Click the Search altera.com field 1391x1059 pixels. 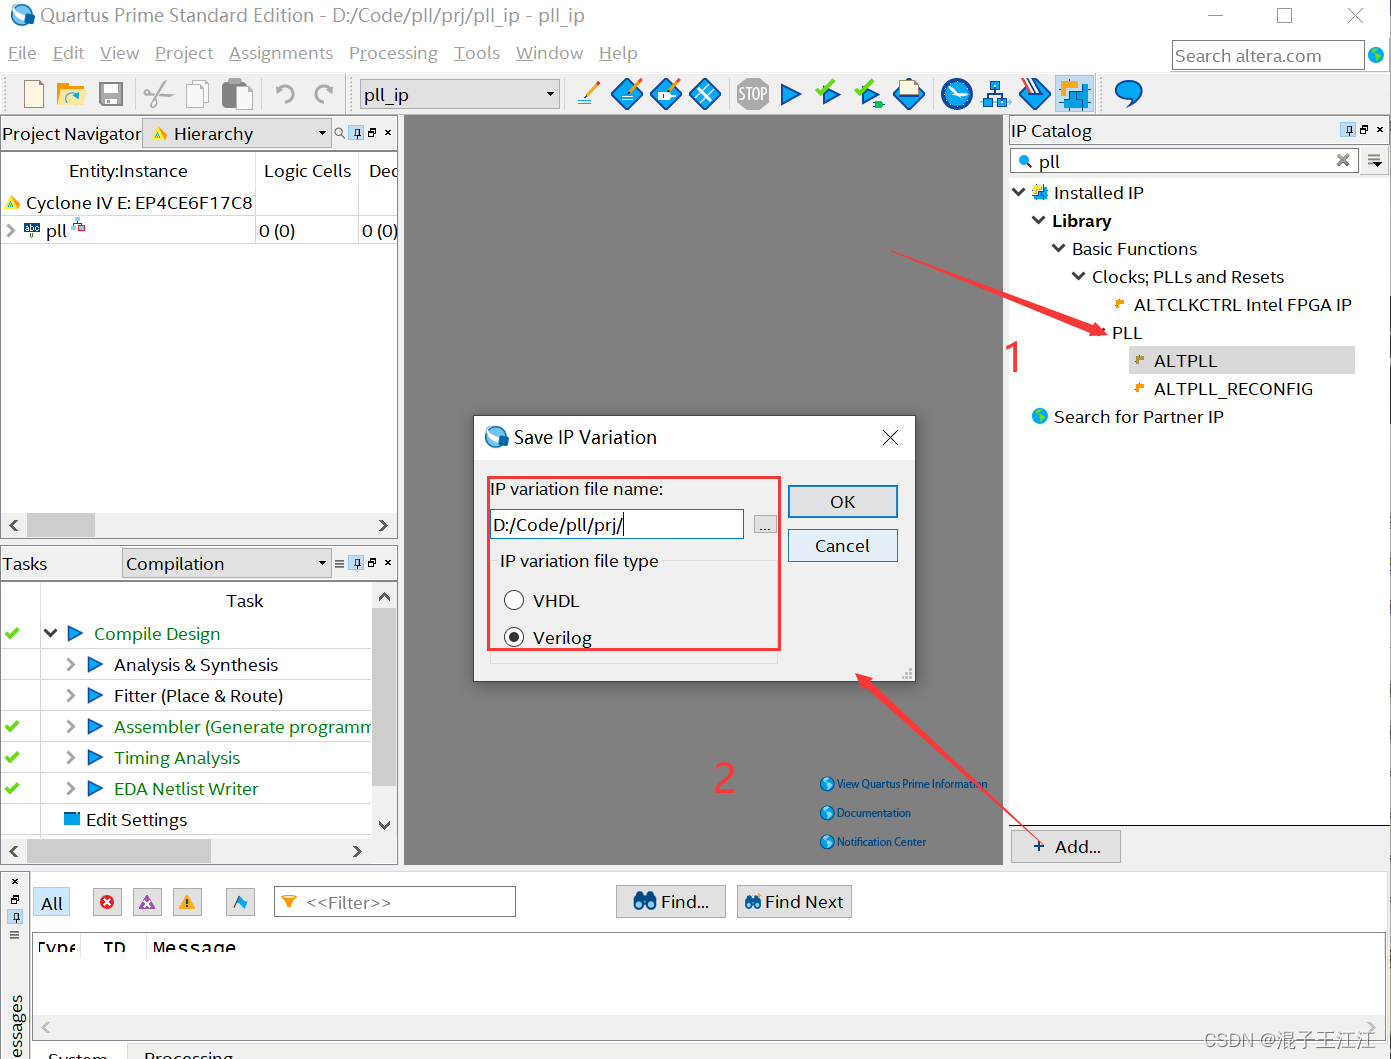(x=1268, y=56)
